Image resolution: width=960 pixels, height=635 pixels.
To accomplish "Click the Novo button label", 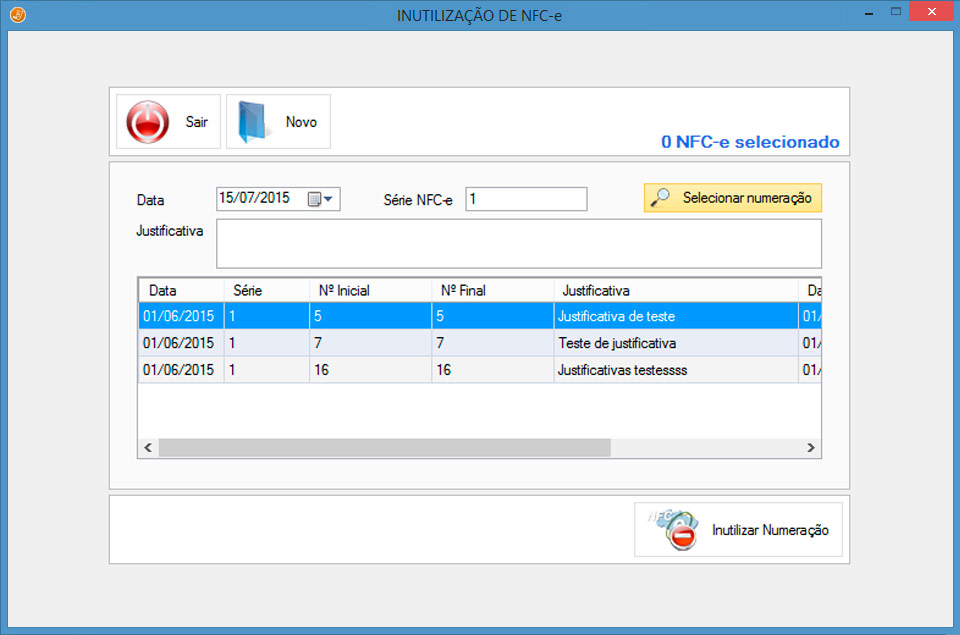I will pos(301,122).
